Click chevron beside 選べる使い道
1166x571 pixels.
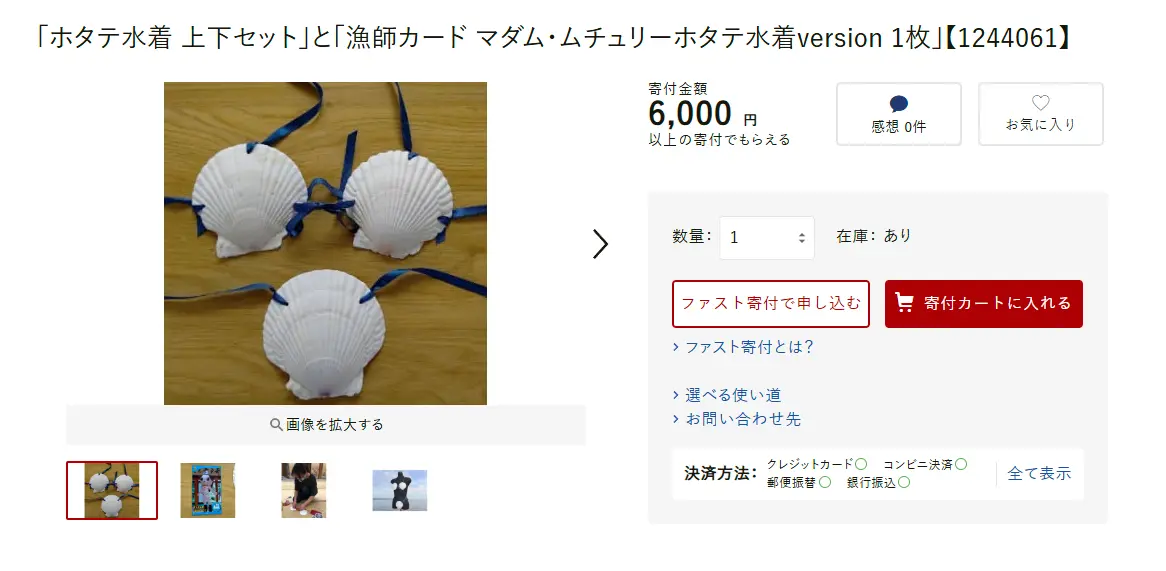[675, 396]
